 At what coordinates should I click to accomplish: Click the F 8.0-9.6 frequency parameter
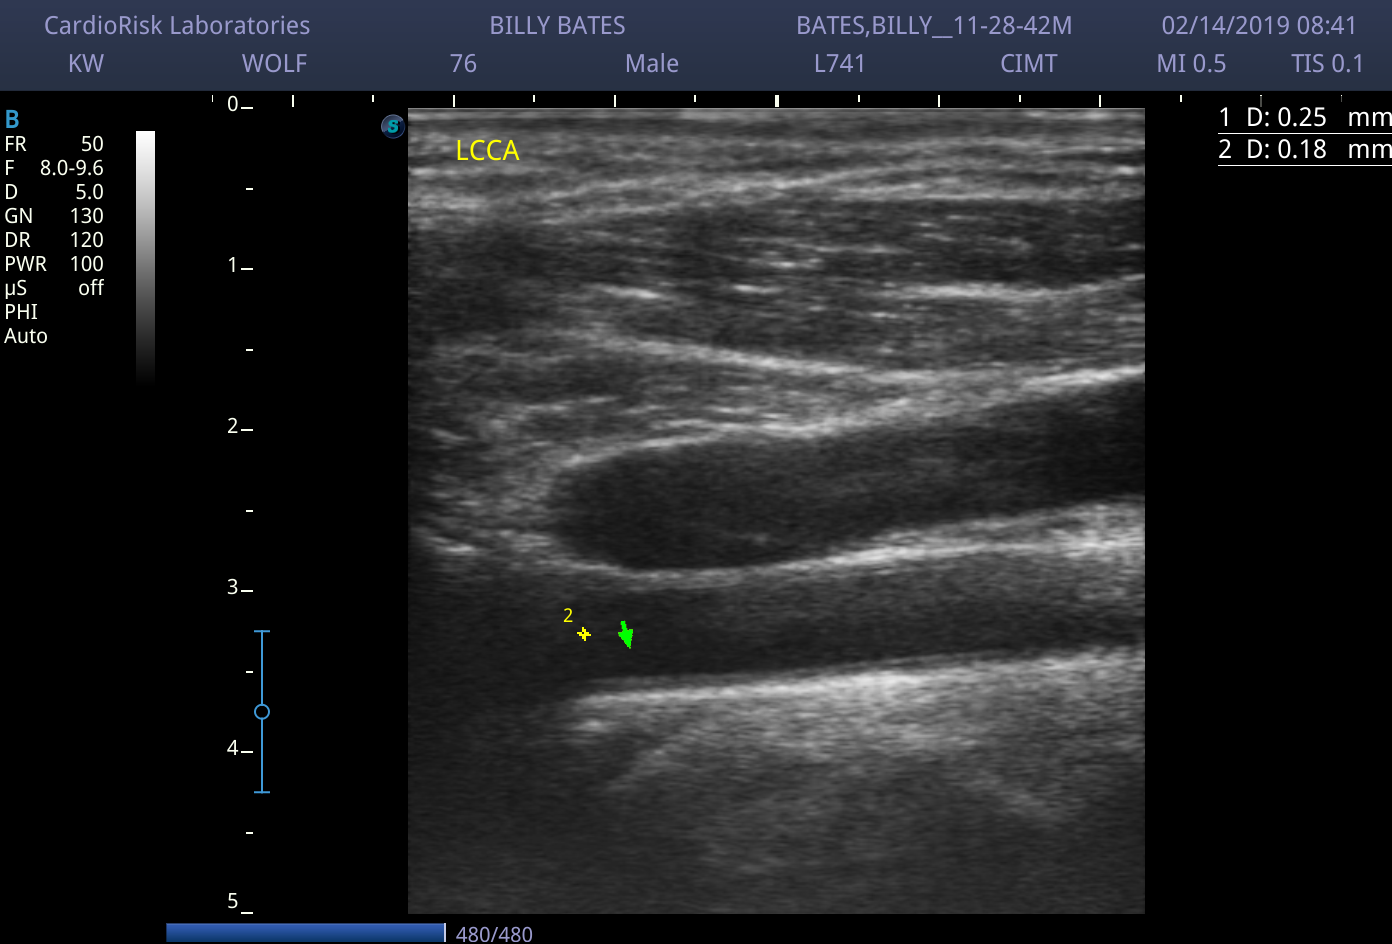pos(54,168)
